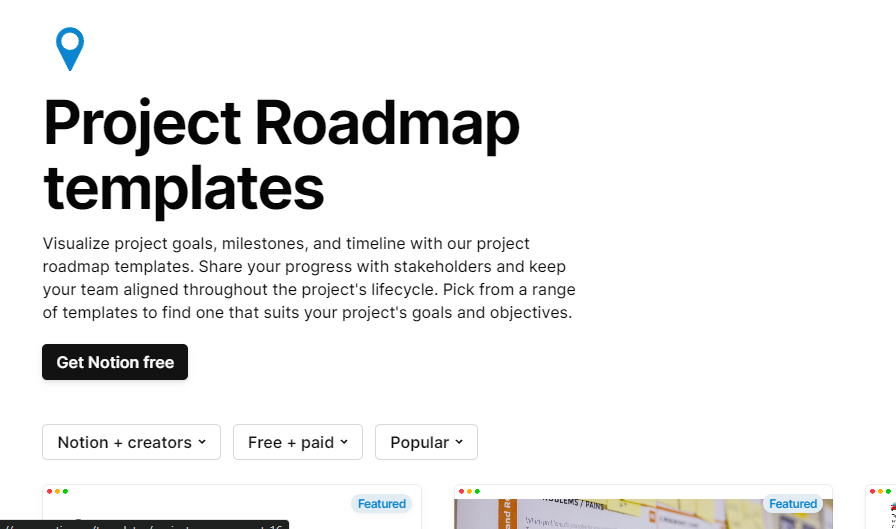Image resolution: width=896 pixels, height=529 pixels.
Task: Click the chevron arrow in Free + paid
Action: 344,442
